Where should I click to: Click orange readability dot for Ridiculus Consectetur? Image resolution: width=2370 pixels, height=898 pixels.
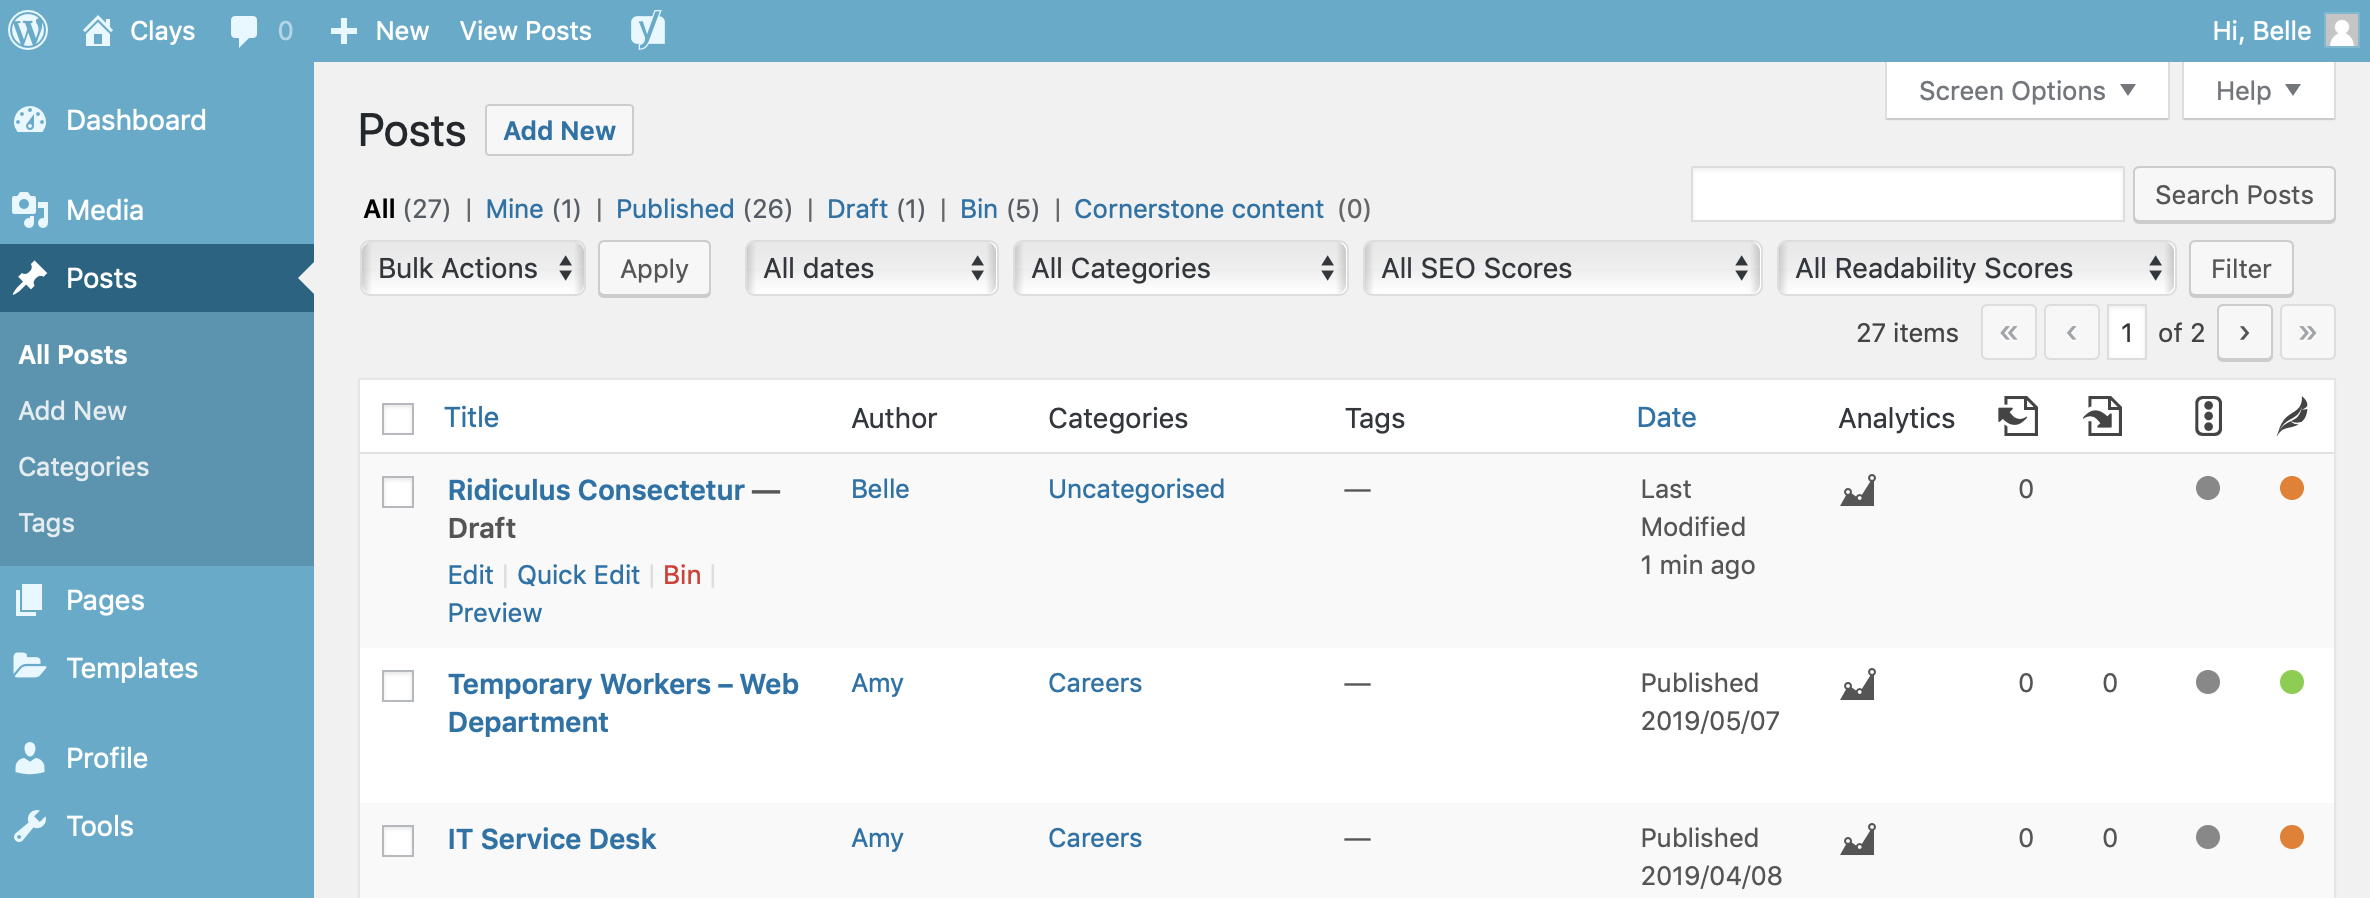(2292, 488)
